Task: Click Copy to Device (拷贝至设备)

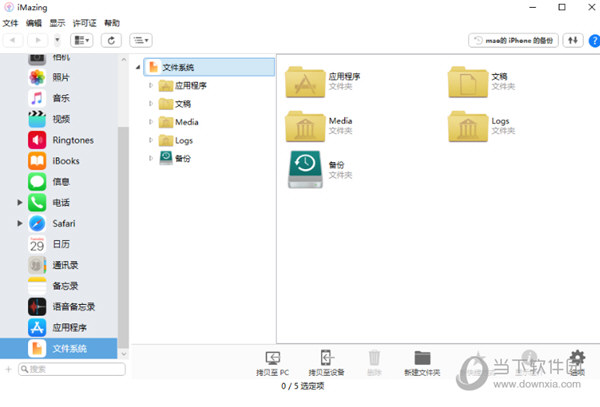Action: pyautogui.click(x=326, y=364)
